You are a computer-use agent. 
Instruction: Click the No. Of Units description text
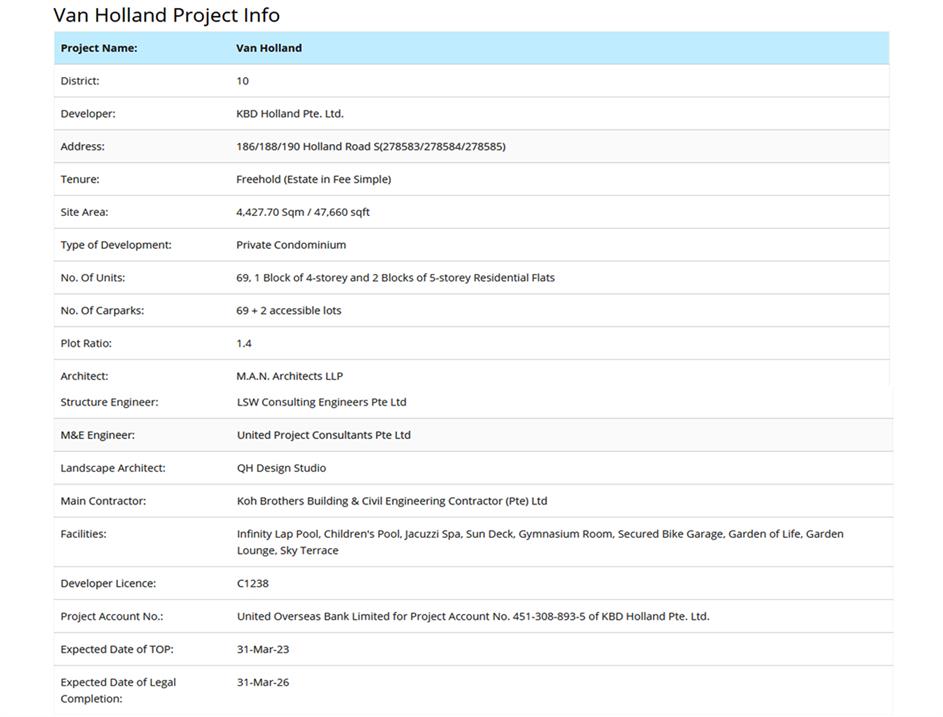[x=395, y=278]
